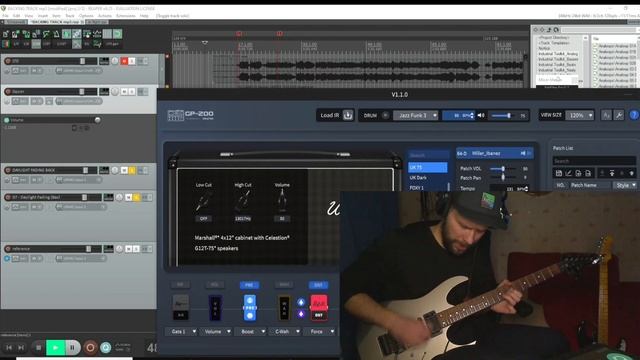Click the cabinet search field
This screenshot has height=360, width=640.
tap(428, 155)
